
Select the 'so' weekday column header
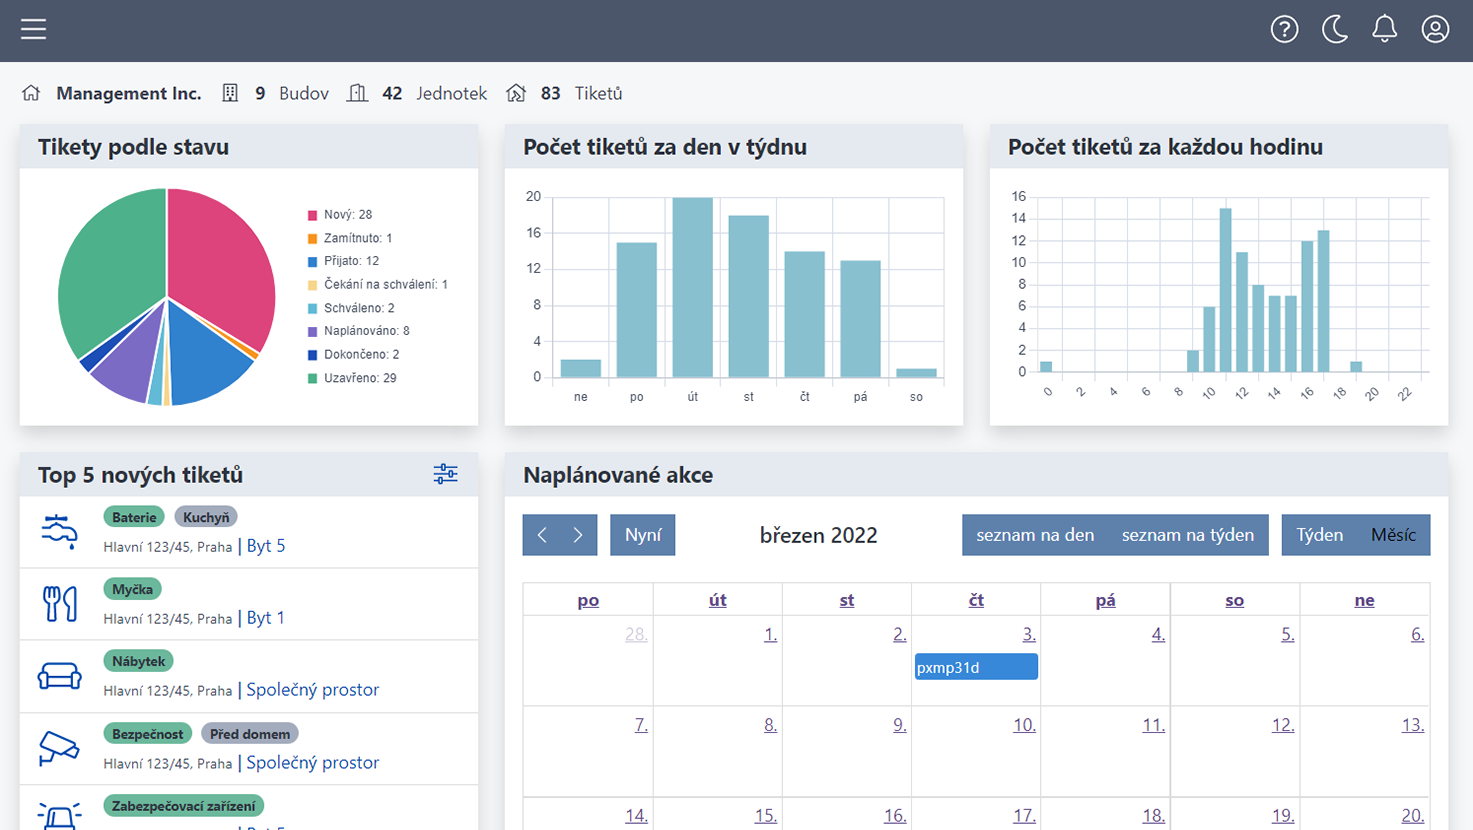point(1235,600)
